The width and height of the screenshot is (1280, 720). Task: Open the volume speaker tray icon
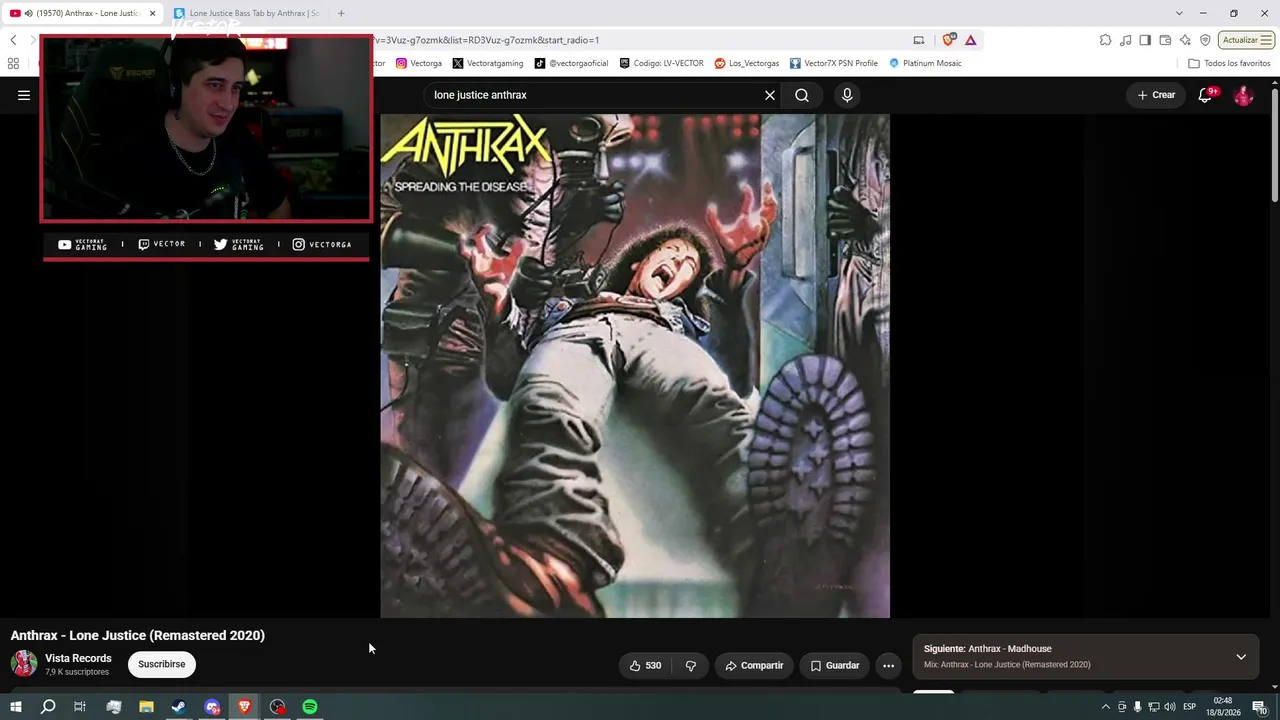tap(1169, 707)
